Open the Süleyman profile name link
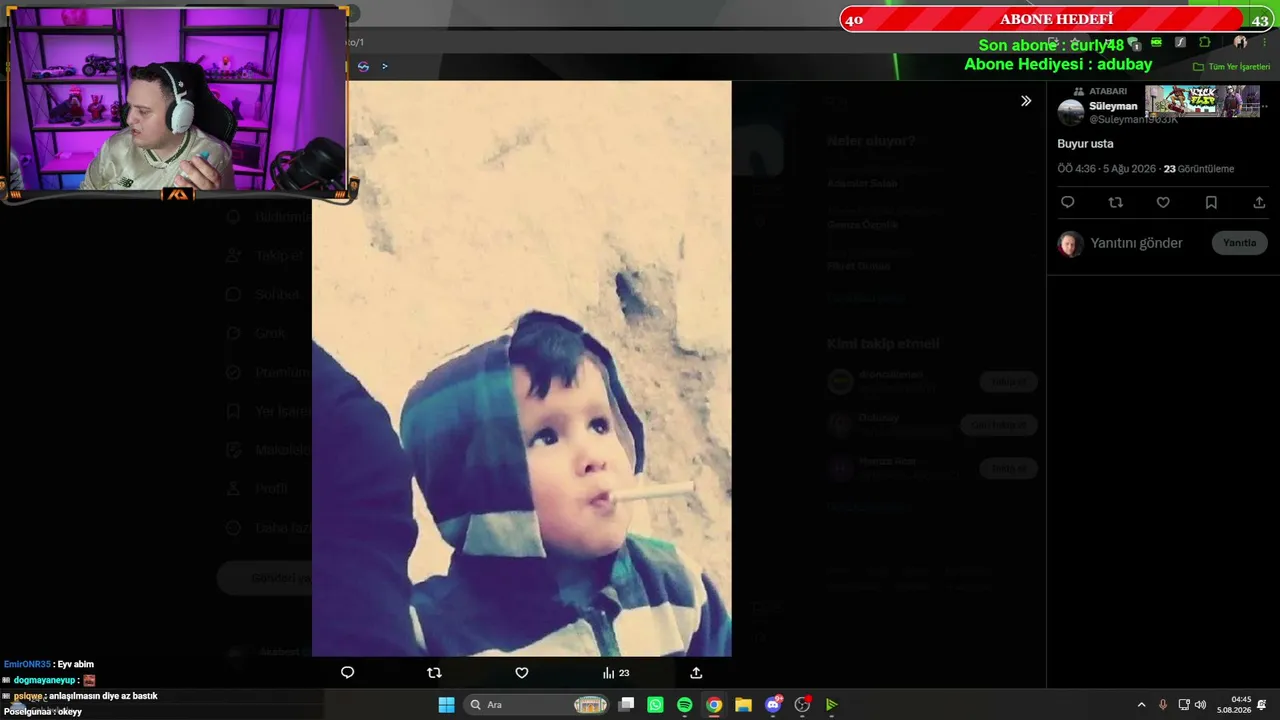The height and width of the screenshot is (720, 1280). [1113, 106]
